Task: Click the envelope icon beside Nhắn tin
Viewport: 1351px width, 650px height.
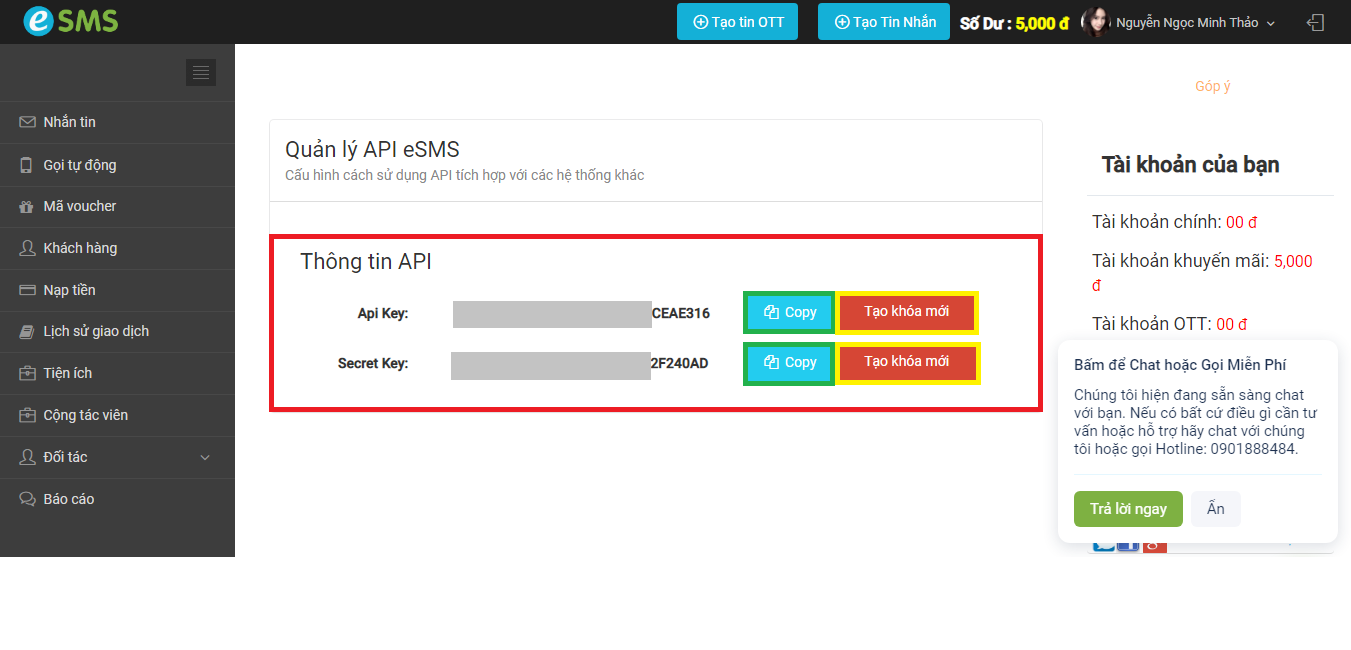Action: click(x=27, y=122)
